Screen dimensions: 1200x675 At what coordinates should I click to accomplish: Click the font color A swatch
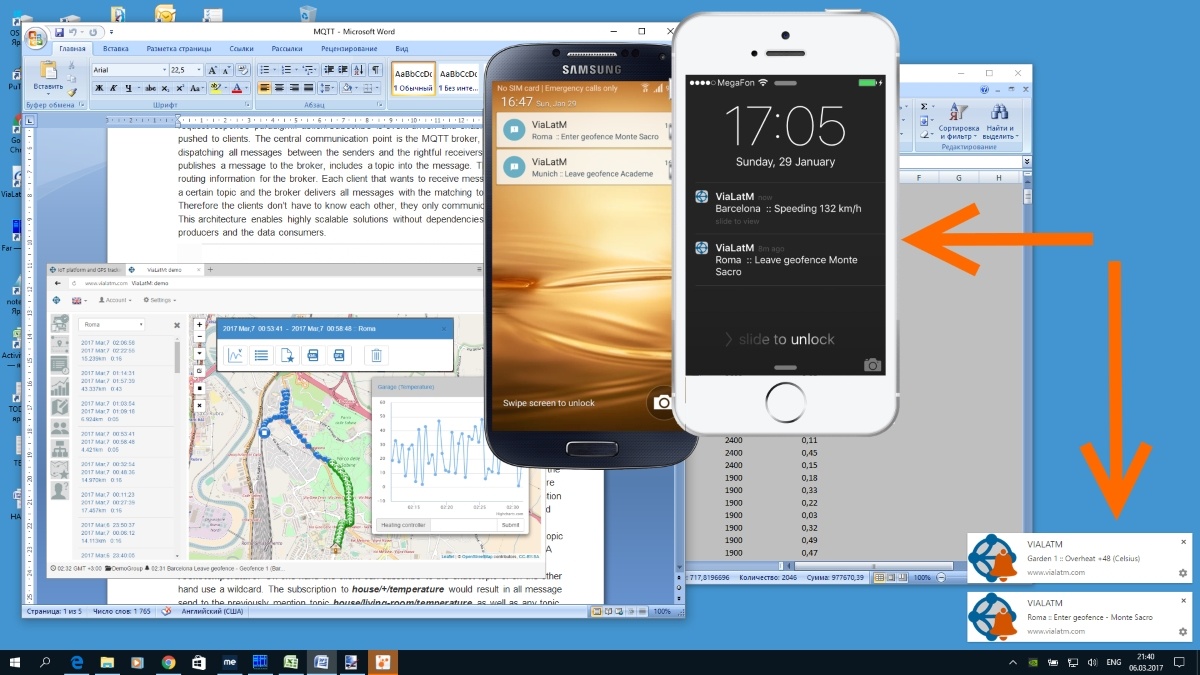tap(236, 88)
